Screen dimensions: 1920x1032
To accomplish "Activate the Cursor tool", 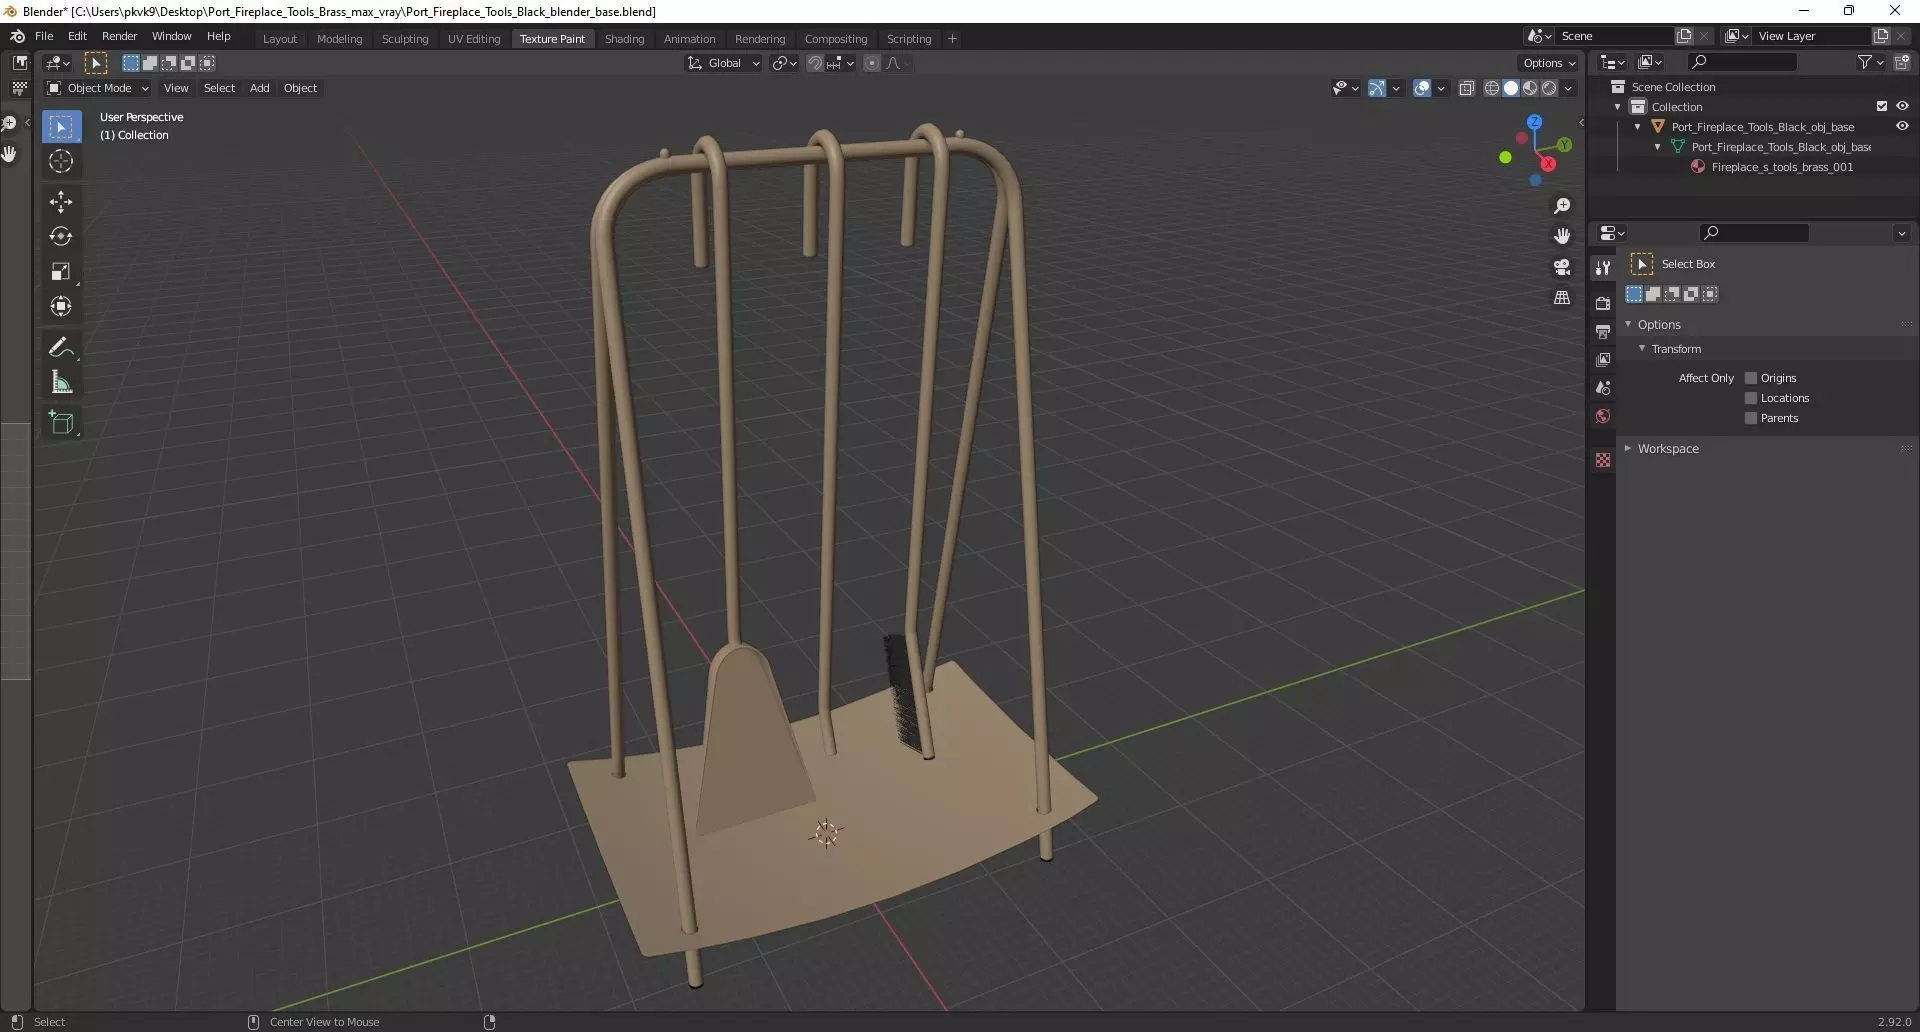I will click(61, 161).
